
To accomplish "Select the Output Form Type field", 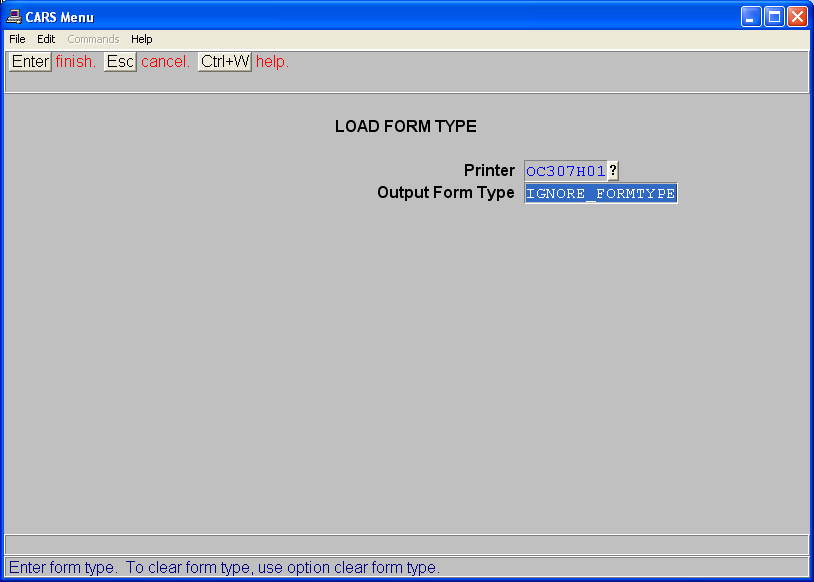I will click(x=601, y=193).
